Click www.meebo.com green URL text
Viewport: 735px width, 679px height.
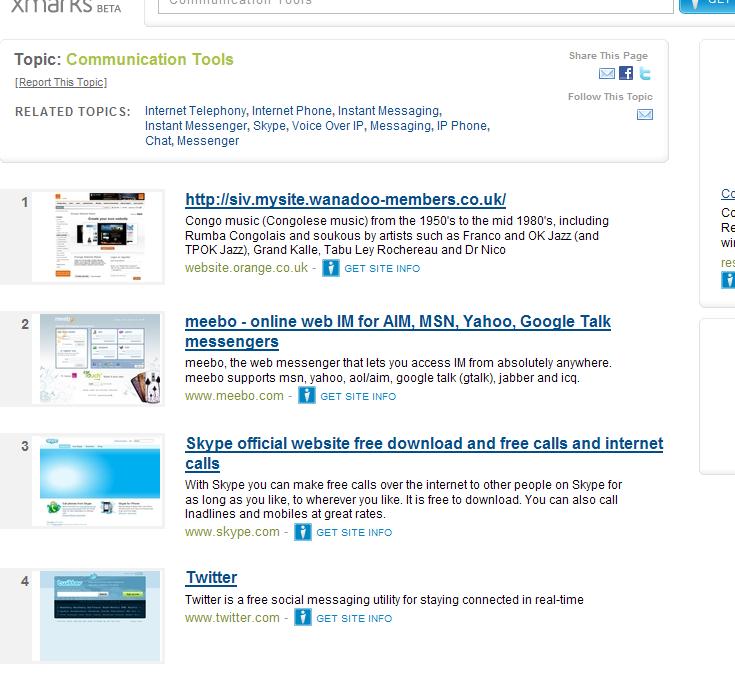[234, 396]
